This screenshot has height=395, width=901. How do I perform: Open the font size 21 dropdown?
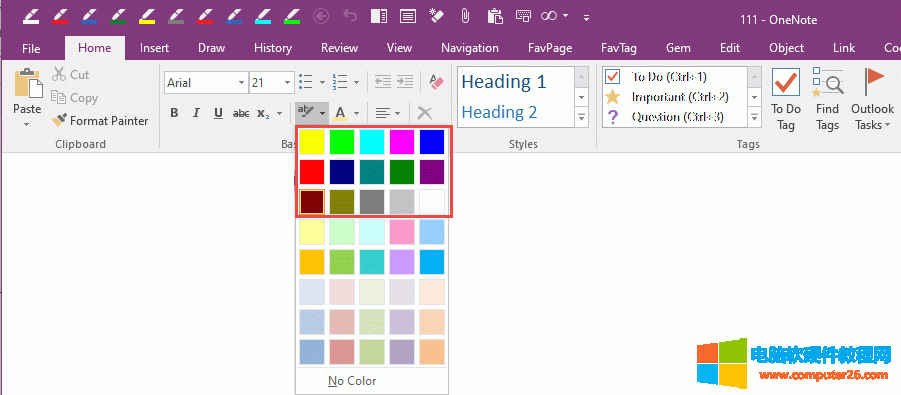pyautogui.click(x=287, y=83)
